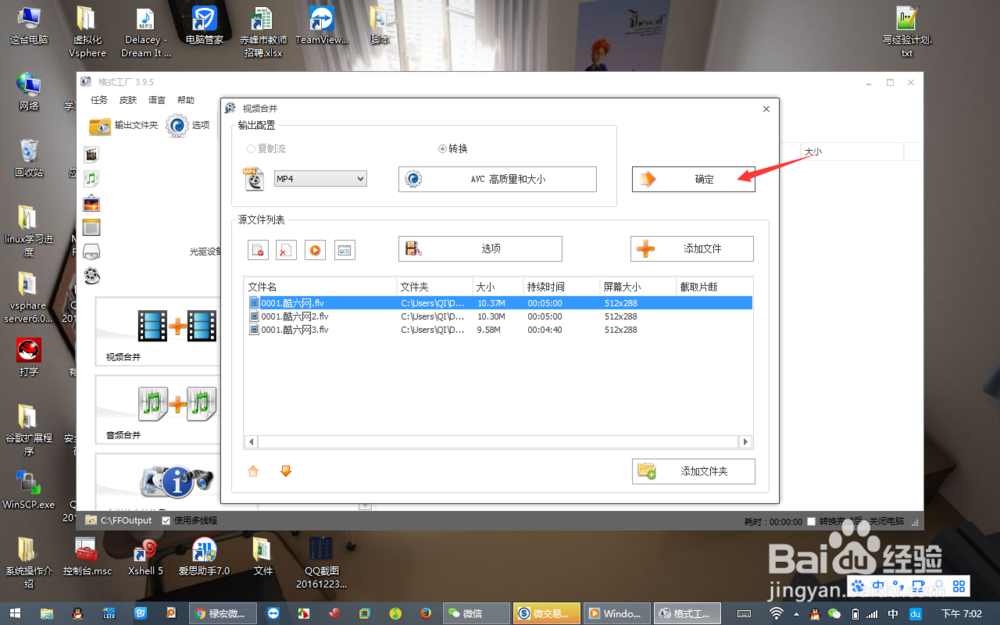The width and height of the screenshot is (1000, 625).
Task: Select the 转换 radio button
Action: 442,149
